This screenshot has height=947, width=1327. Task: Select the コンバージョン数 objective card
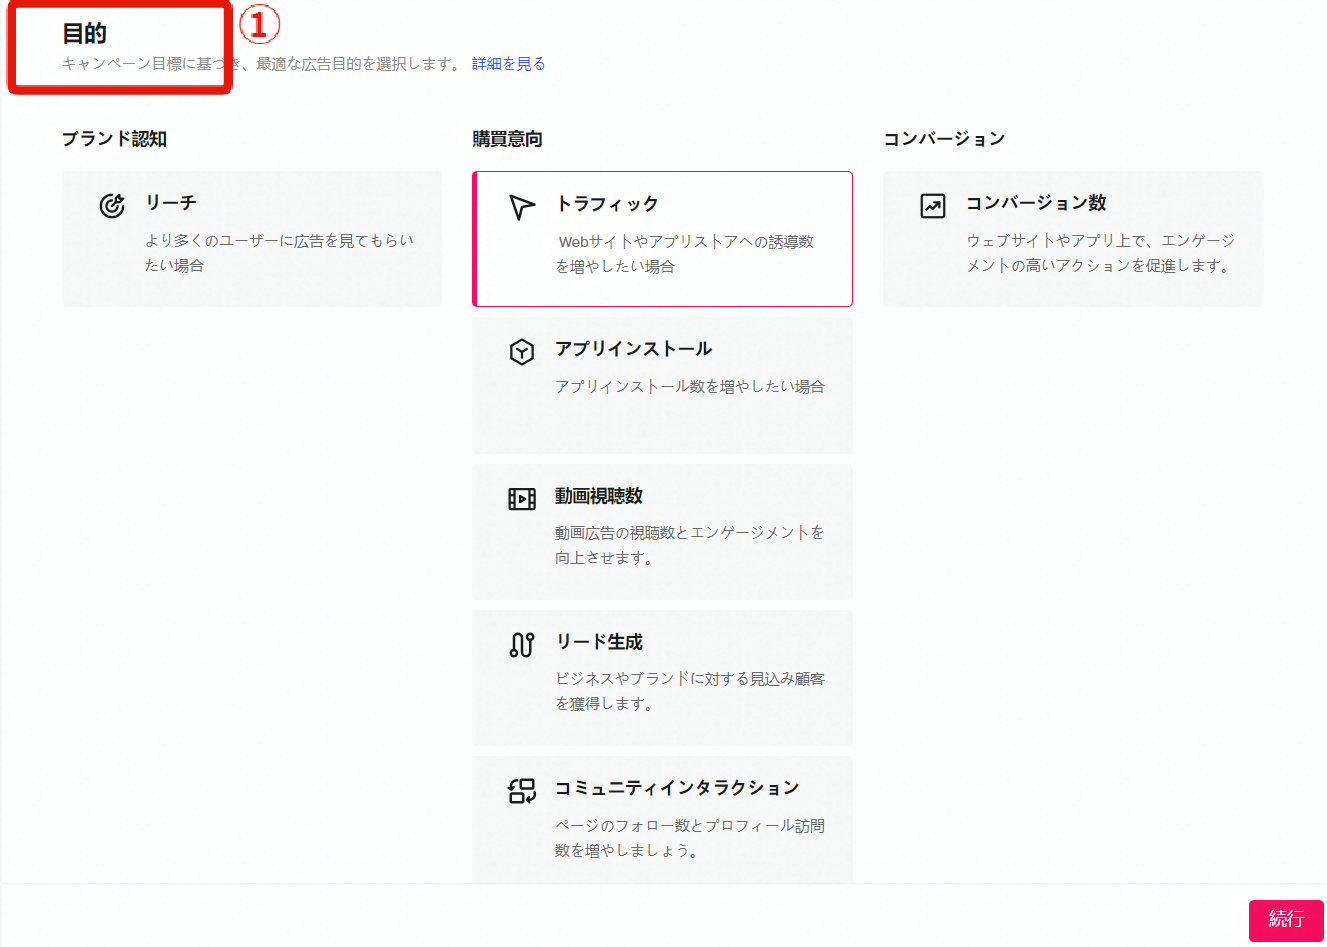[x=1073, y=239]
